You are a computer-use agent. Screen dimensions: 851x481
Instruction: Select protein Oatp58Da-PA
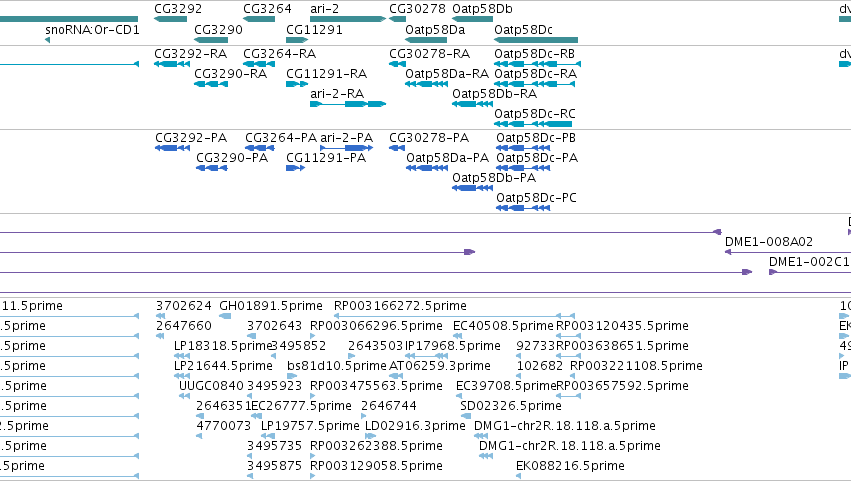click(x=447, y=158)
